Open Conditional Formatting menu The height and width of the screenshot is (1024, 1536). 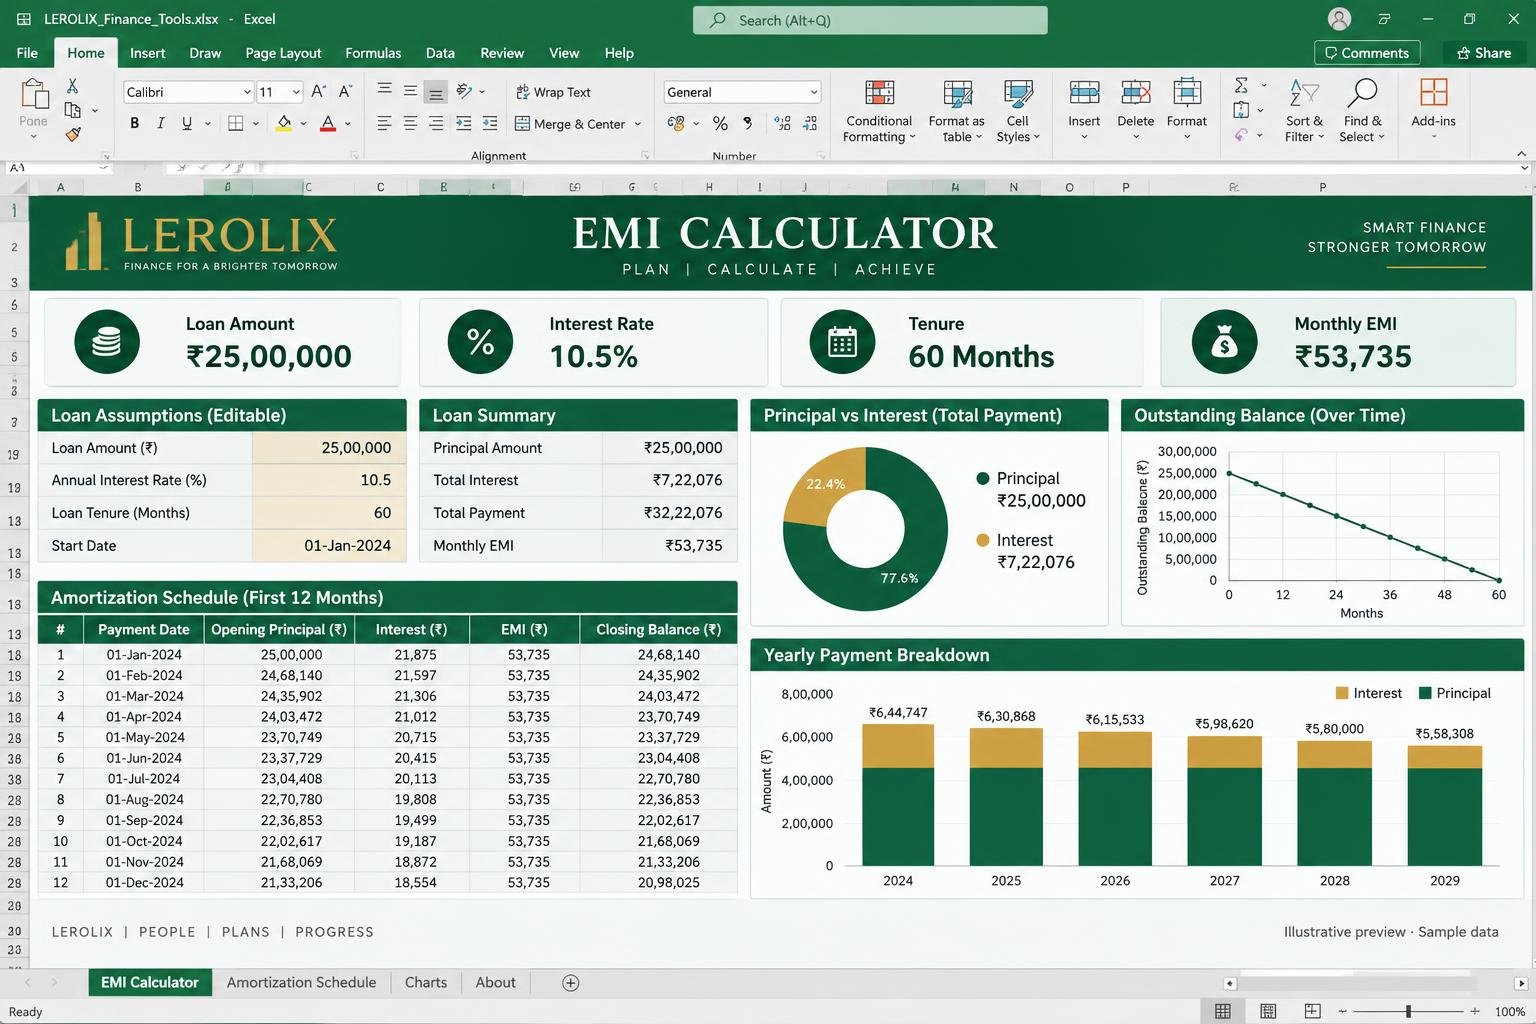point(879,110)
